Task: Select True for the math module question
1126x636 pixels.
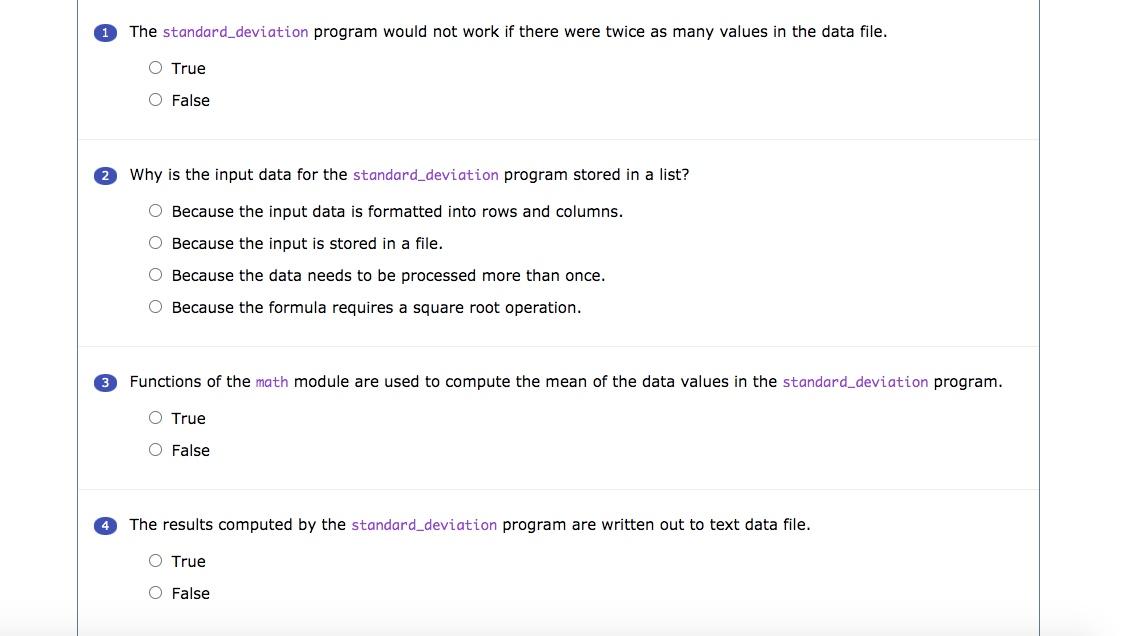Action: pos(155,417)
